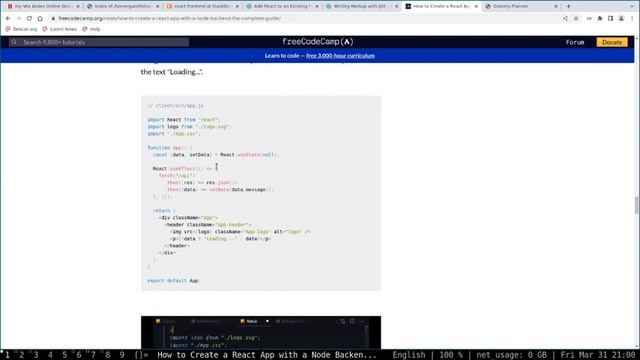Toggle the browser side panel
640x360 pixels.
(611, 18)
